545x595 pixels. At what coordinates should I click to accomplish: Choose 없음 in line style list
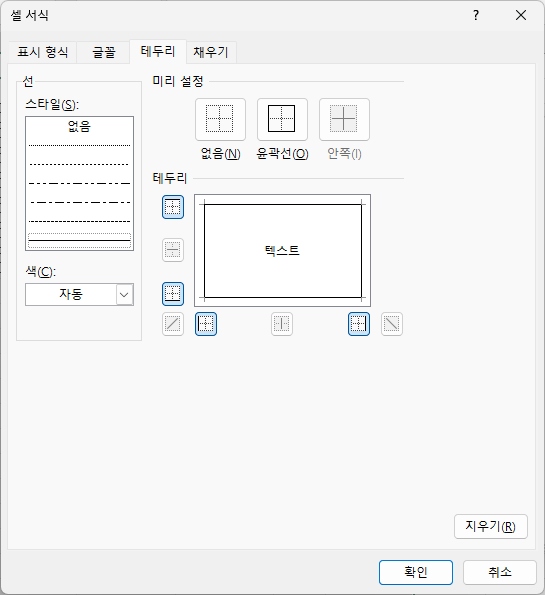79,126
